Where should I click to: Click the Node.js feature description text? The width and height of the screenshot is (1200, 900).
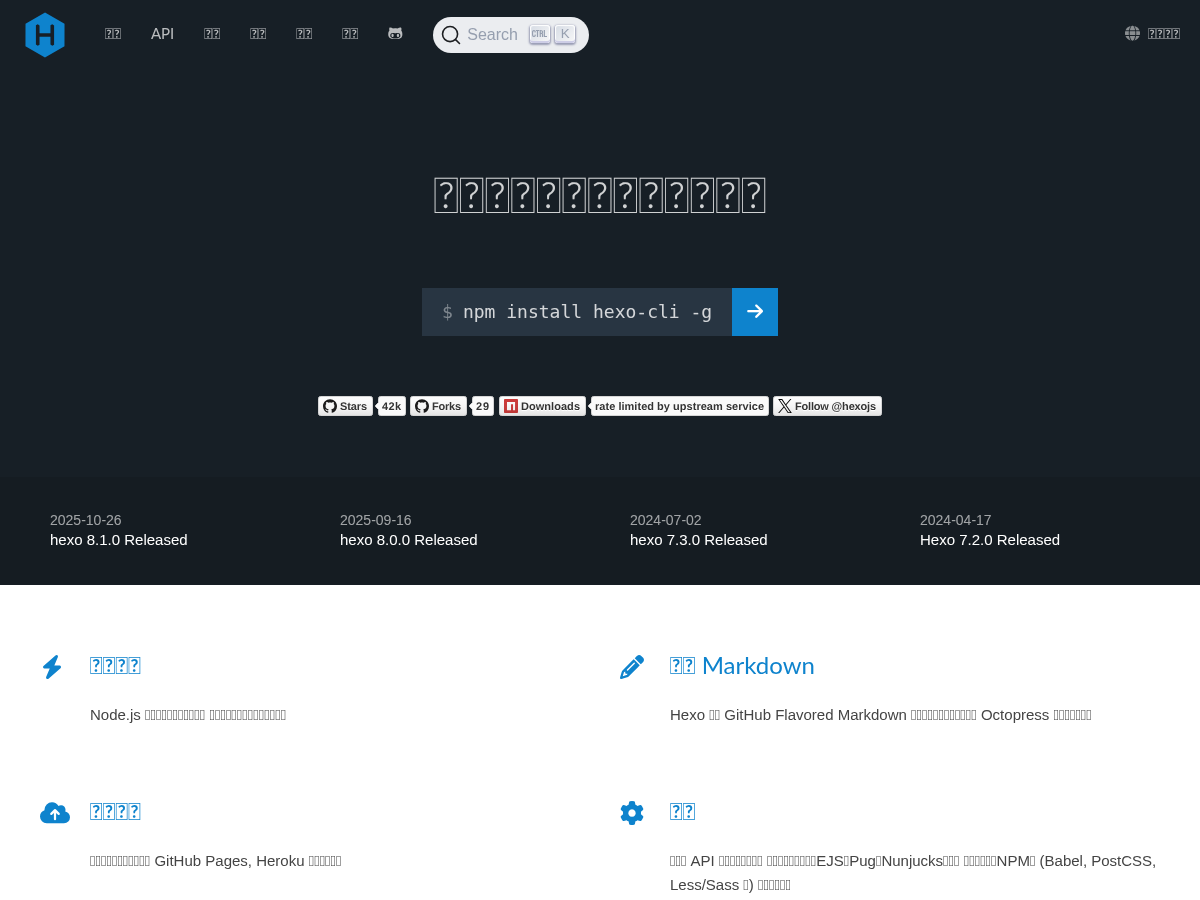(x=188, y=715)
